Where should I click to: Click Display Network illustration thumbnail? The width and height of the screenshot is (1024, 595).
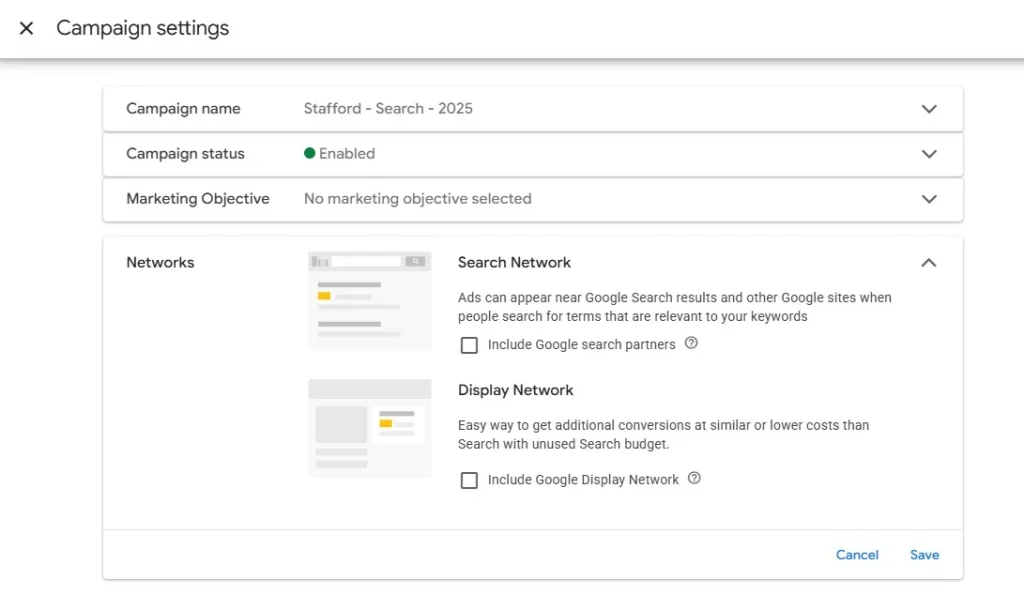point(370,428)
